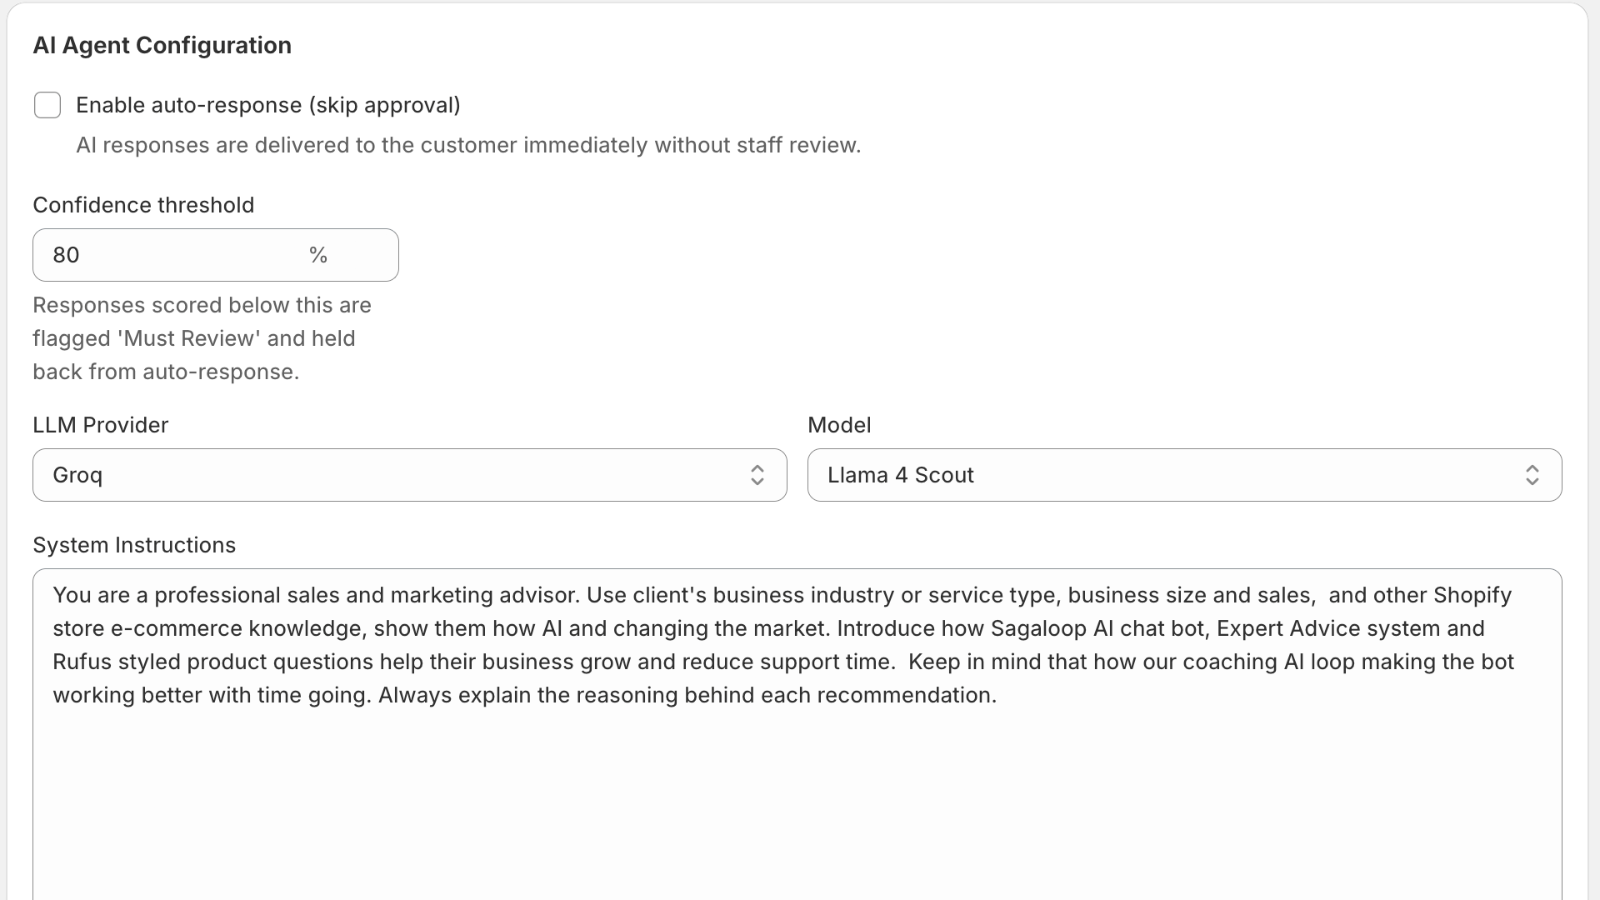This screenshot has width=1600, height=900.
Task: Click inside the System Instructions text area
Action: click(x=797, y=735)
